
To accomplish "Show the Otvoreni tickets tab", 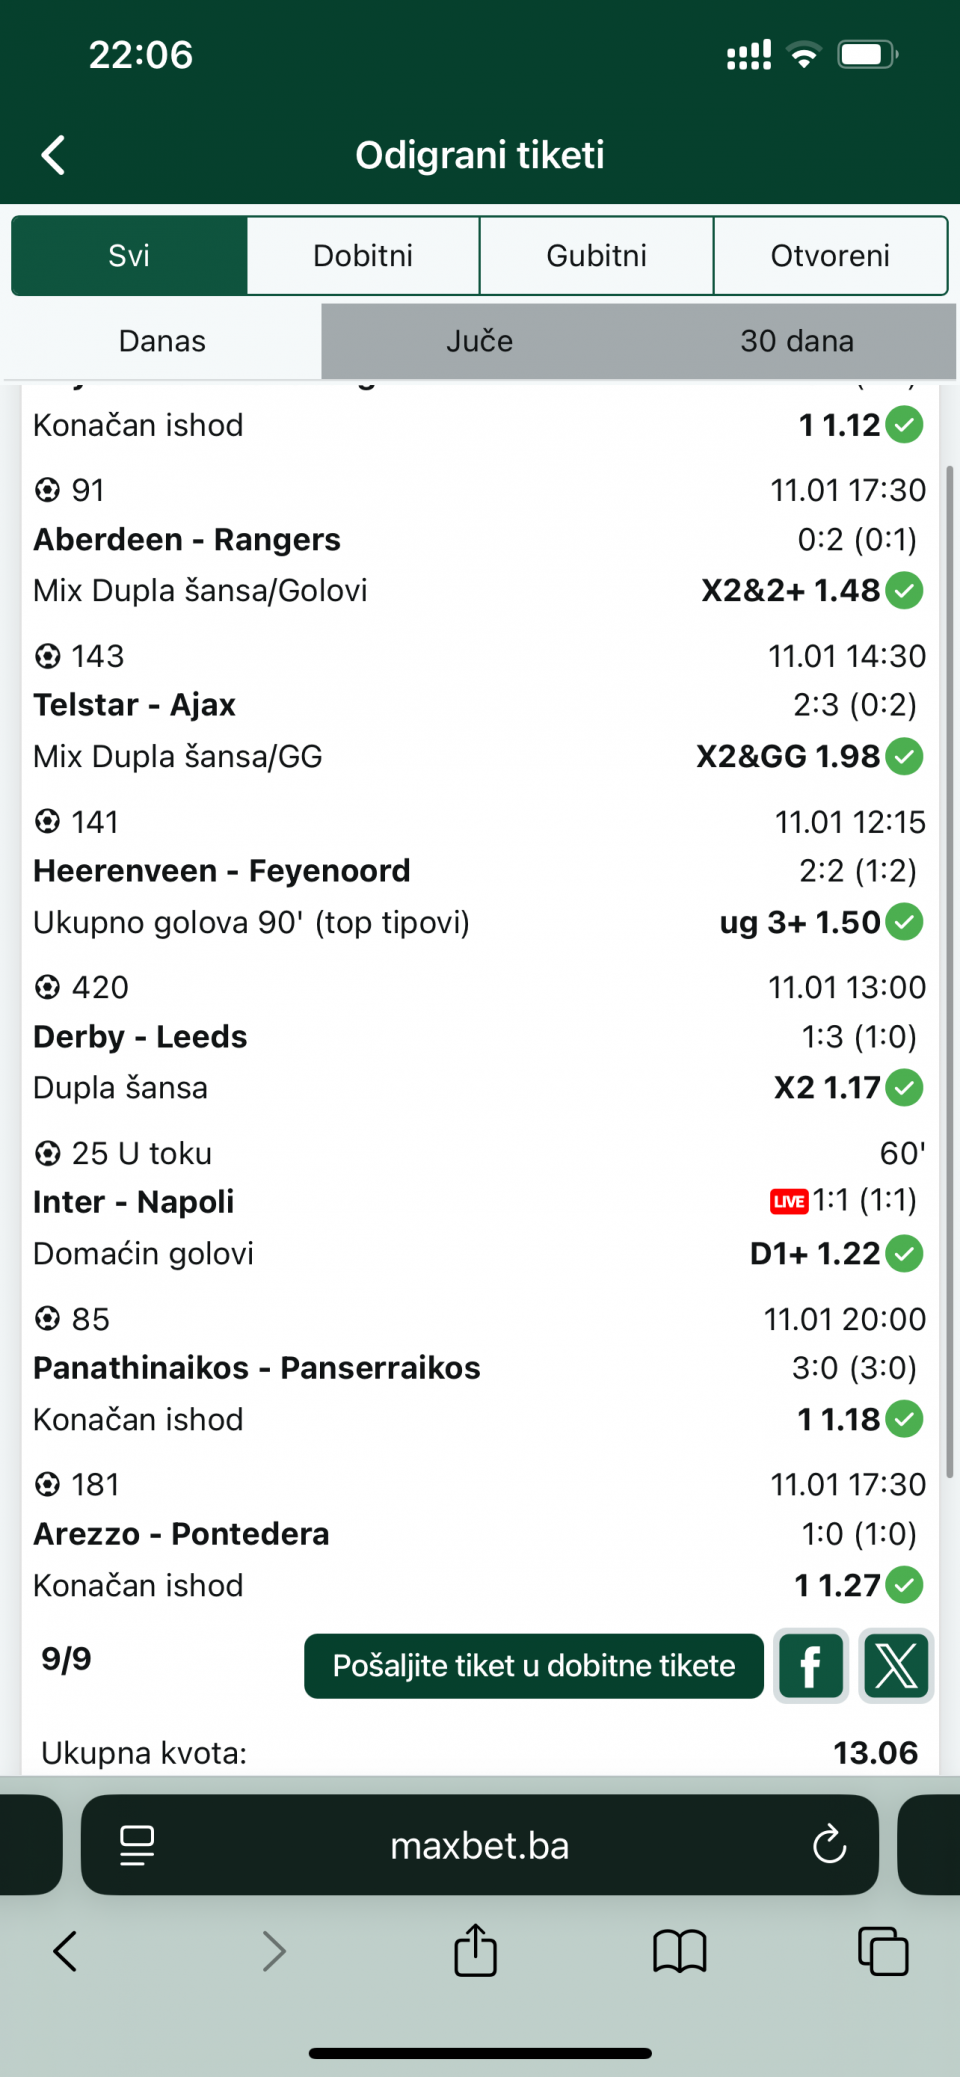I will pos(830,256).
